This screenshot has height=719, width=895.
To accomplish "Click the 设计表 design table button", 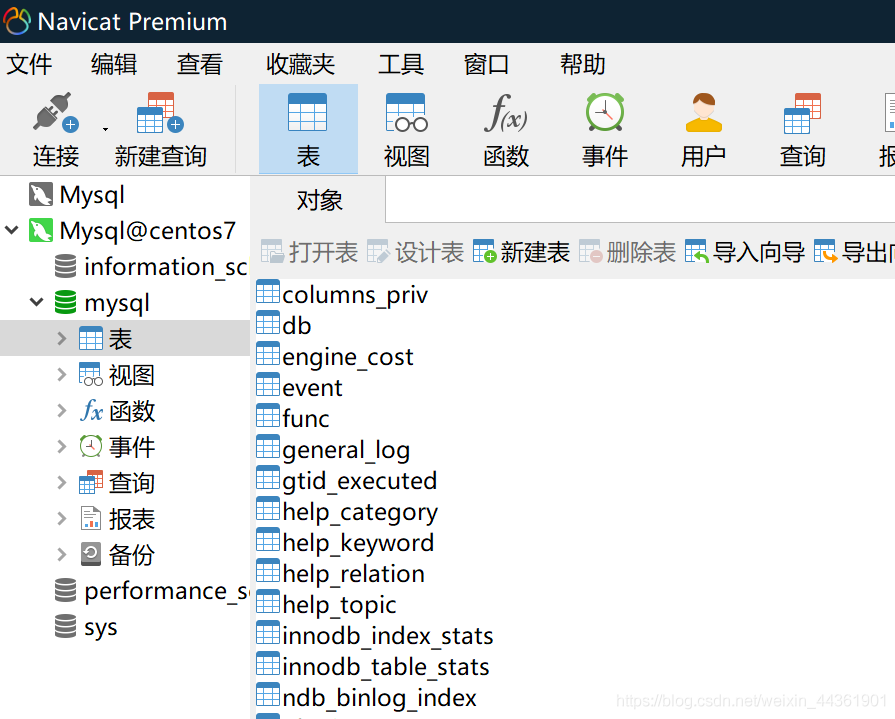I will (415, 252).
